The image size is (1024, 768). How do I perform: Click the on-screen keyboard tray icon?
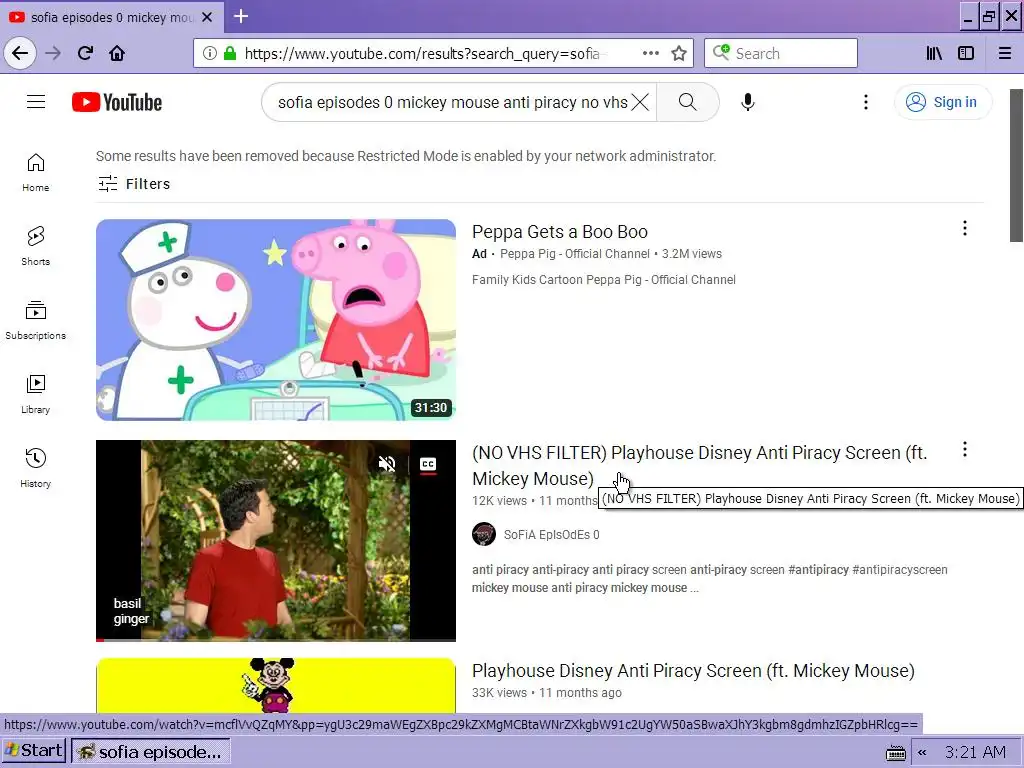coord(895,753)
